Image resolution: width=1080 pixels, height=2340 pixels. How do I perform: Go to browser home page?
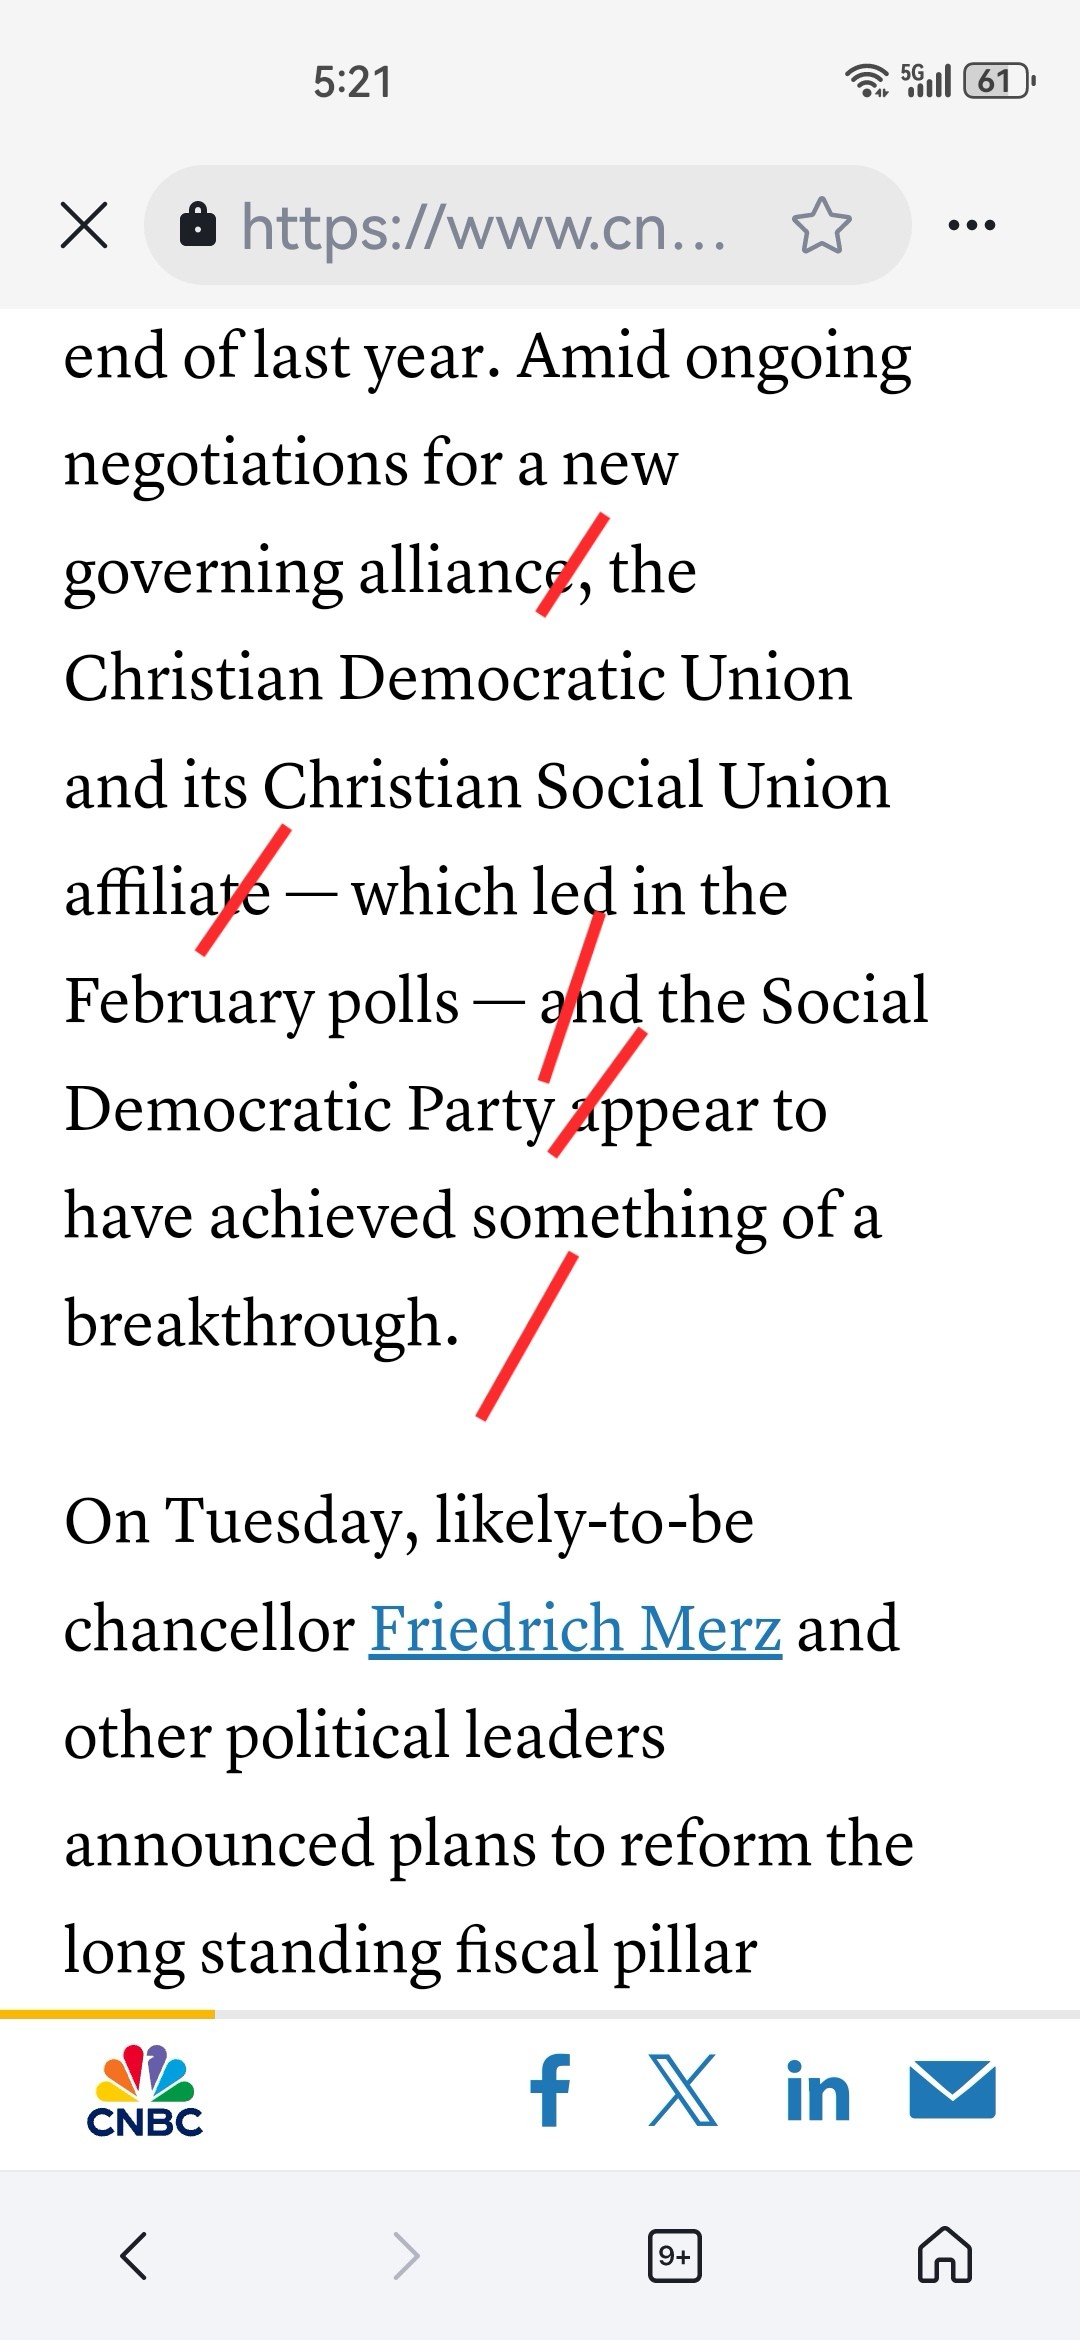pyautogui.click(x=945, y=2255)
